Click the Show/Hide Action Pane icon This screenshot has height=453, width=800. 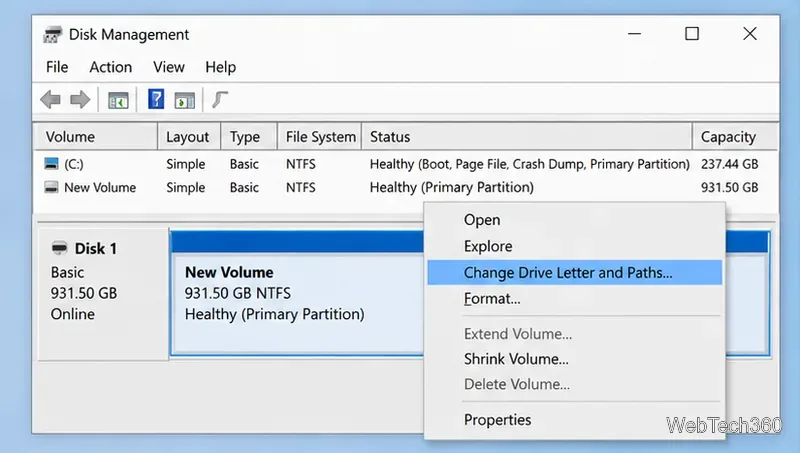pos(185,100)
